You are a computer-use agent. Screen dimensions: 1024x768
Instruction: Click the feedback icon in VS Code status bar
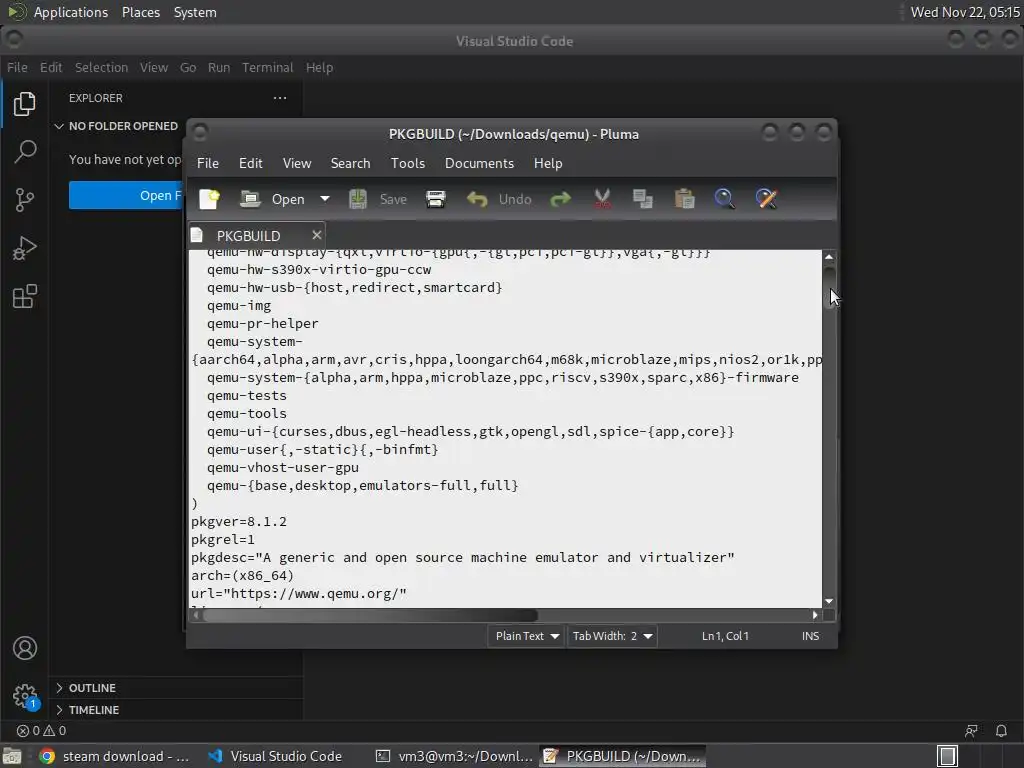click(x=971, y=731)
